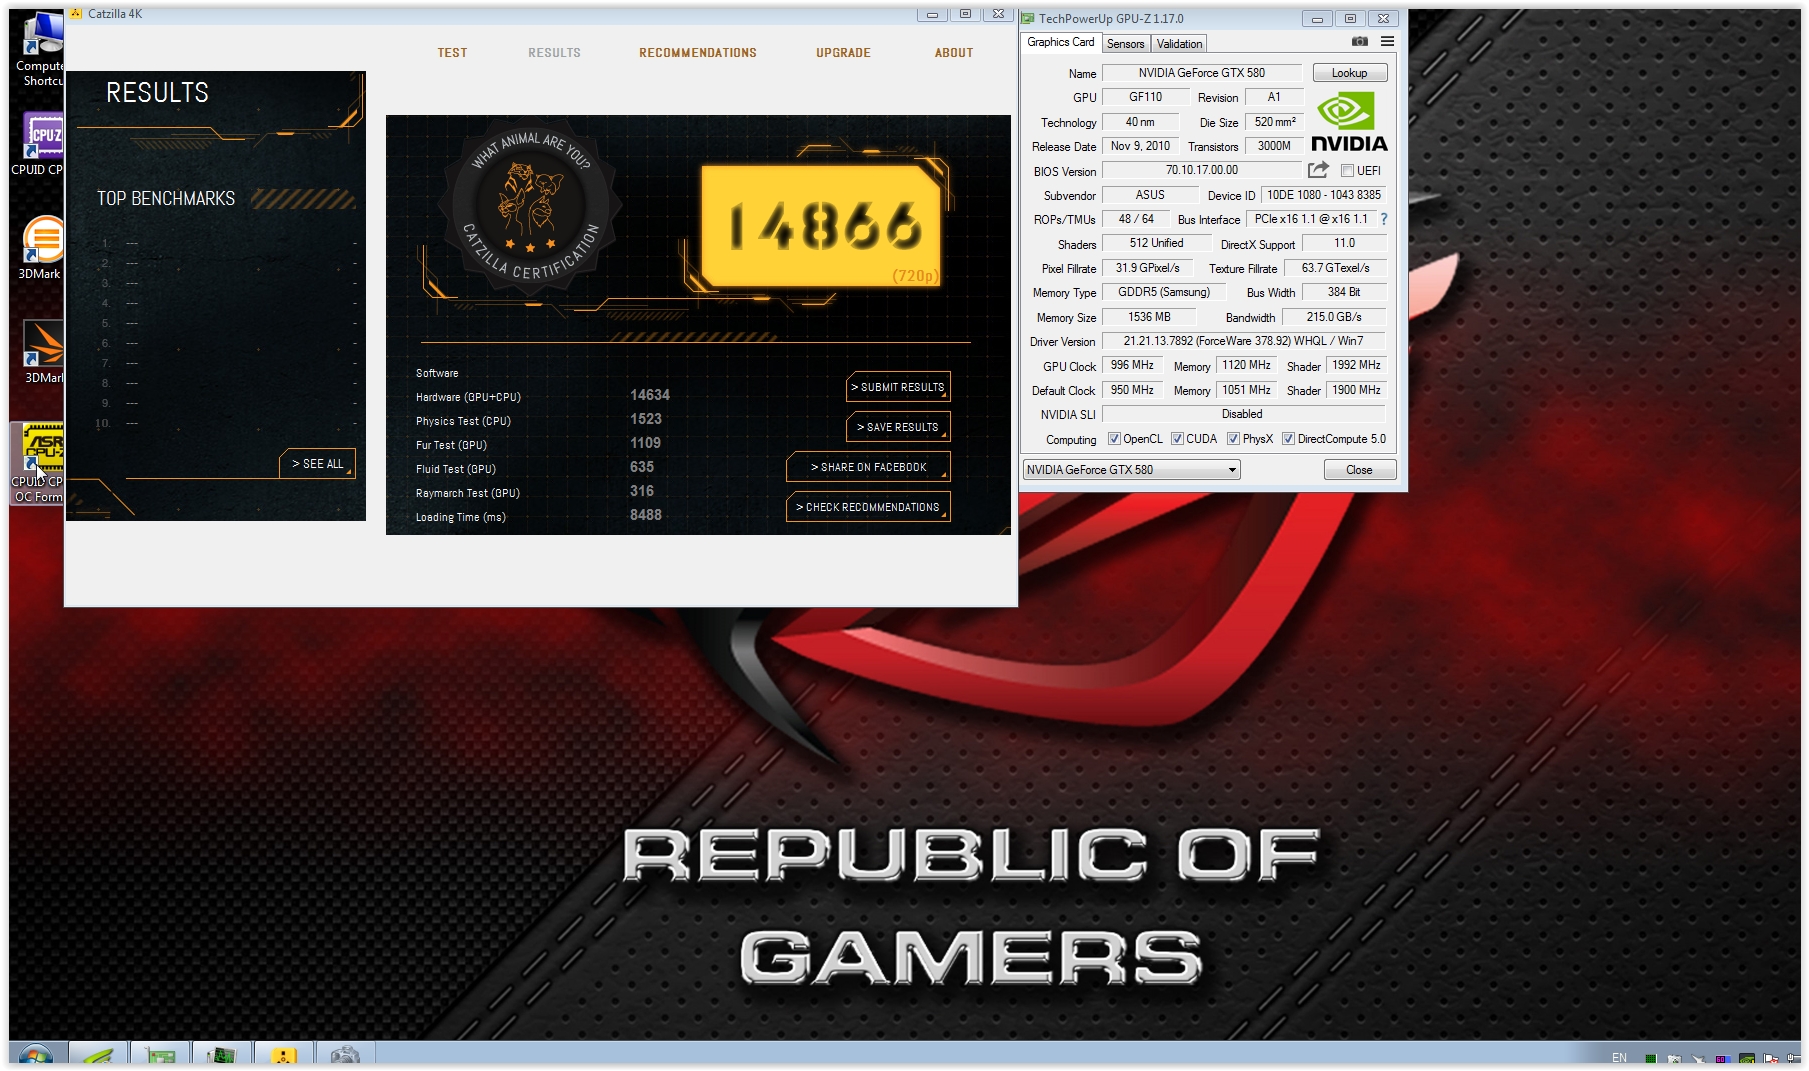Click the GPU Clock value 996 MHz
This screenshot has height=1071, width=1809.
1132,366
